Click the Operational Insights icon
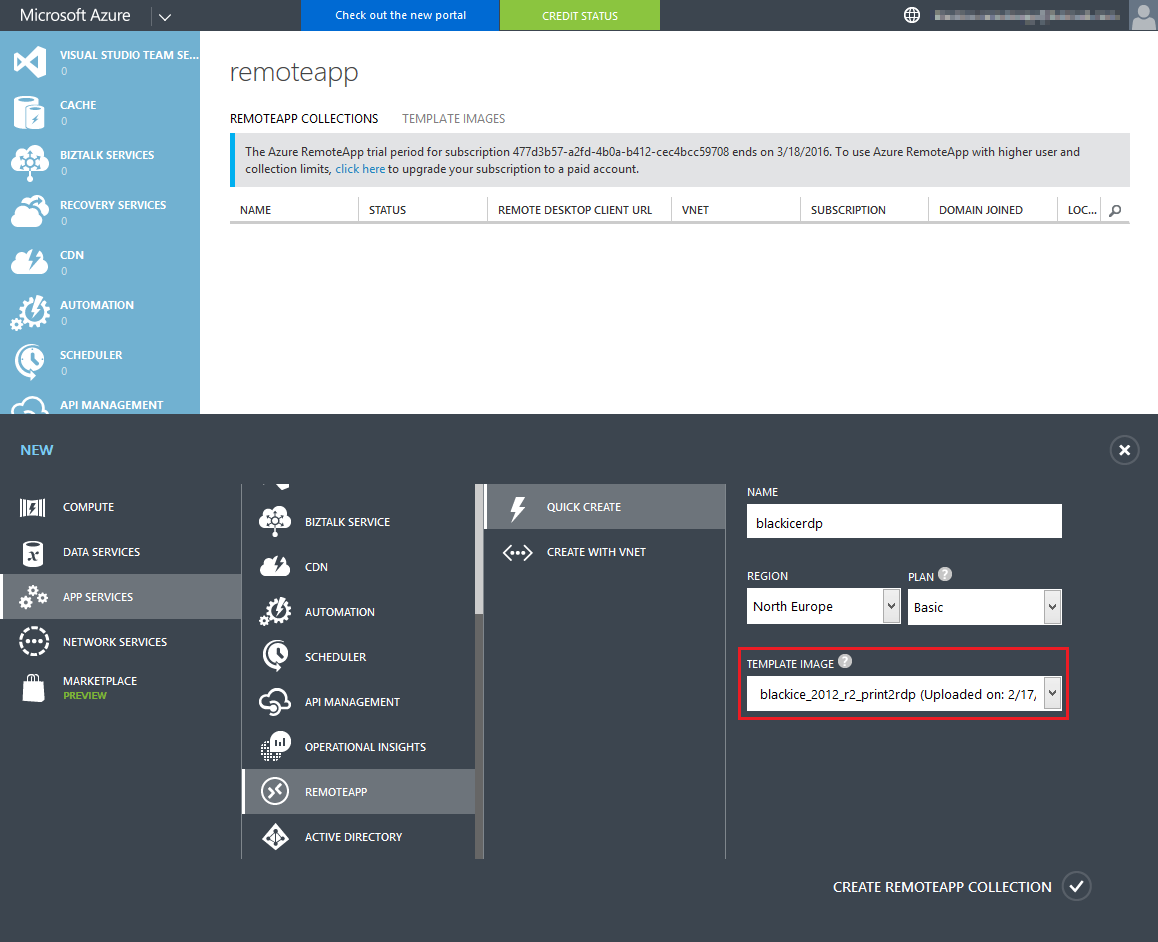 275,746
